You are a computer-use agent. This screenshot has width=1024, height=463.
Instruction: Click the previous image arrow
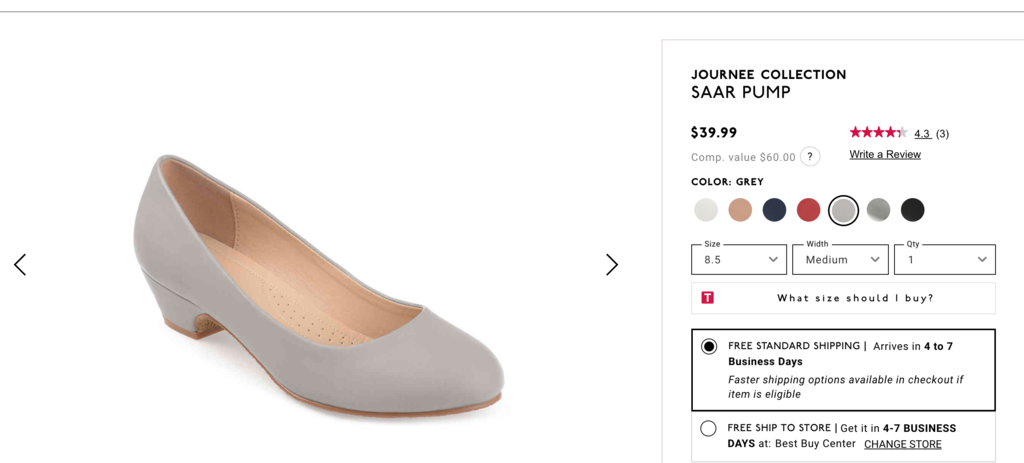coord(20,265)
